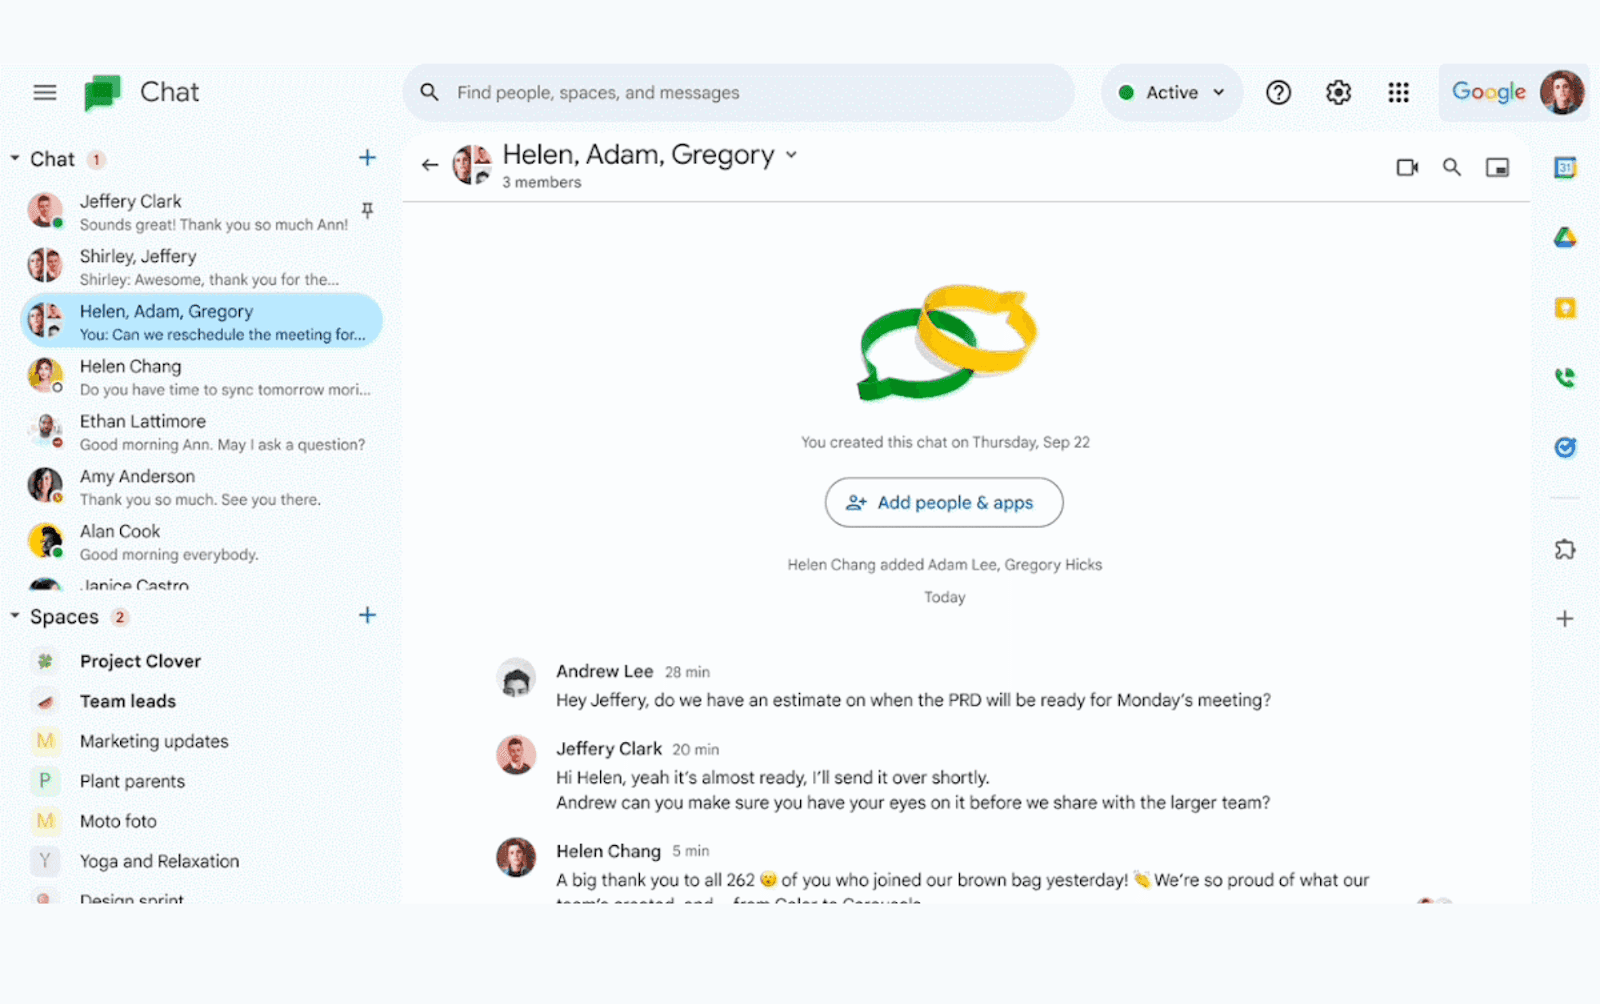This screenshot has height=1004, width=1600.
Task: Click the 3 members link
Action: coord(541,182)
